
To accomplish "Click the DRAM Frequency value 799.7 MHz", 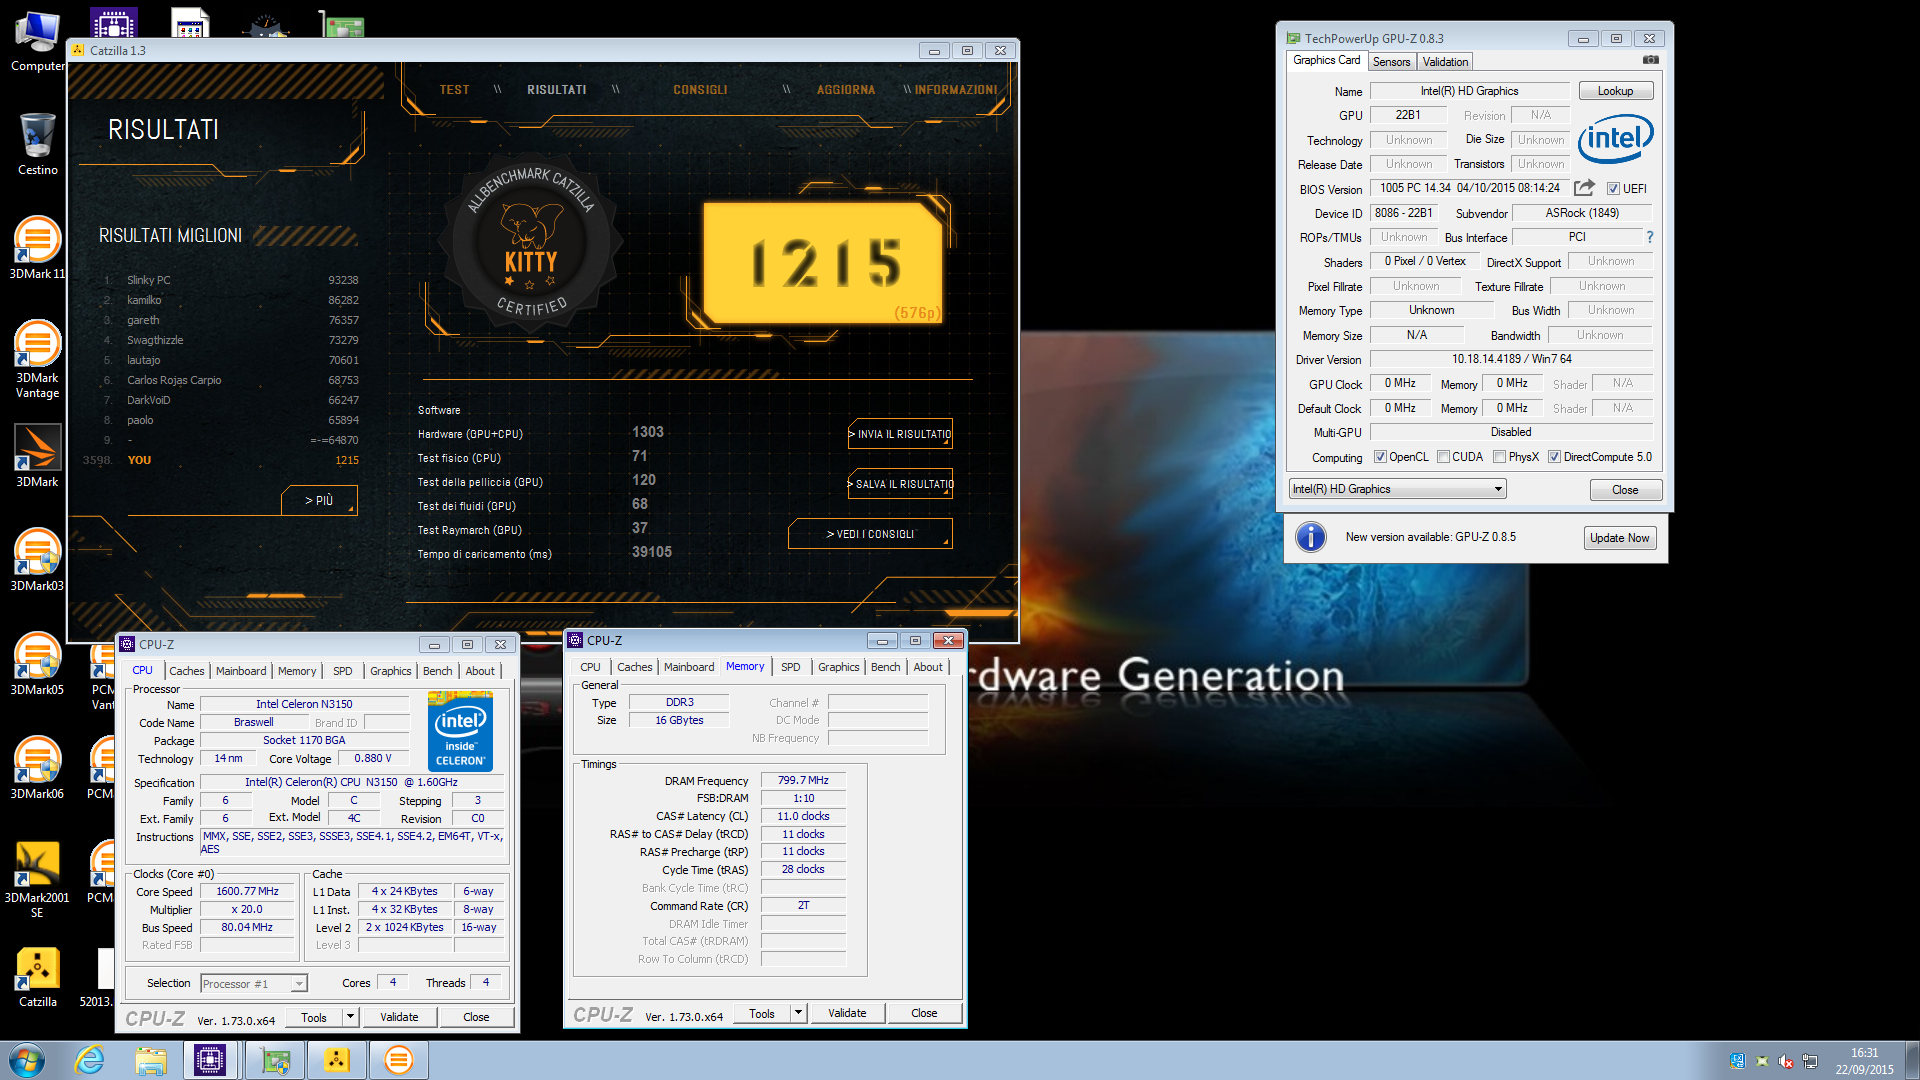I will (803, 780).
